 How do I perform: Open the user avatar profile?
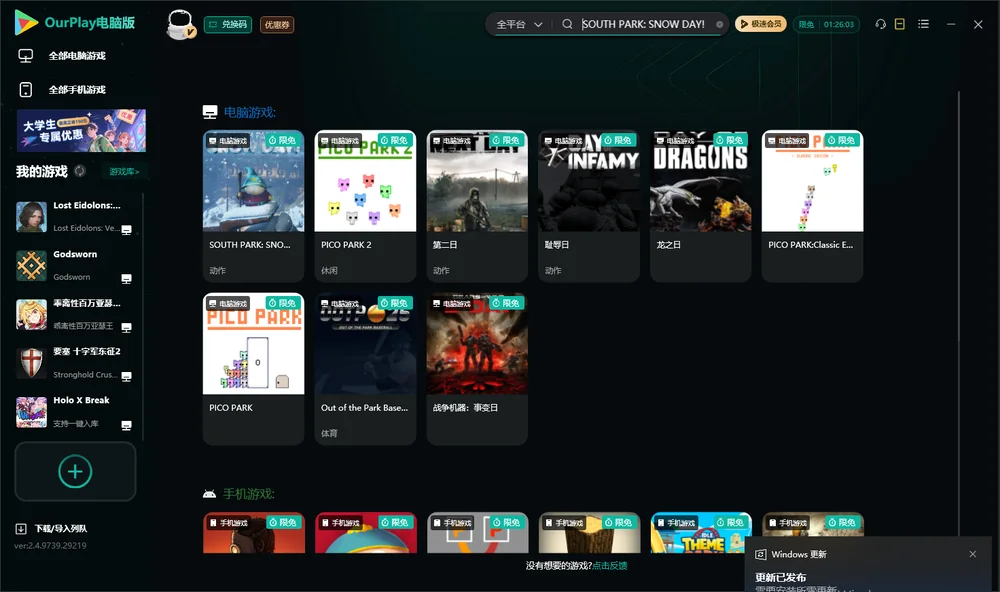(x=180, y=25)
